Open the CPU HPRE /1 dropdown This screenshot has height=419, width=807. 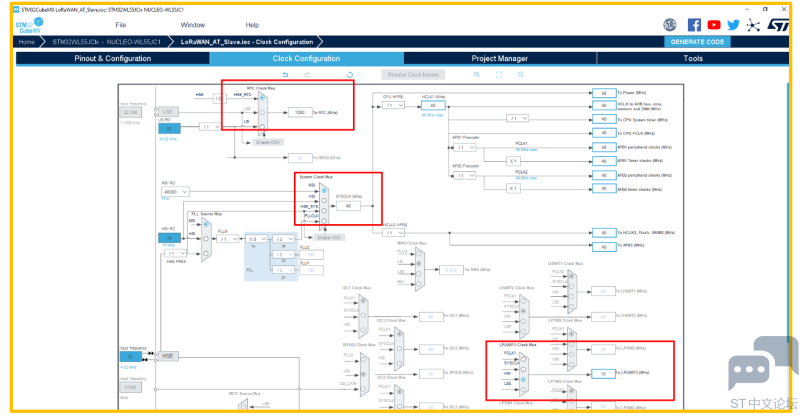[393, 105]
